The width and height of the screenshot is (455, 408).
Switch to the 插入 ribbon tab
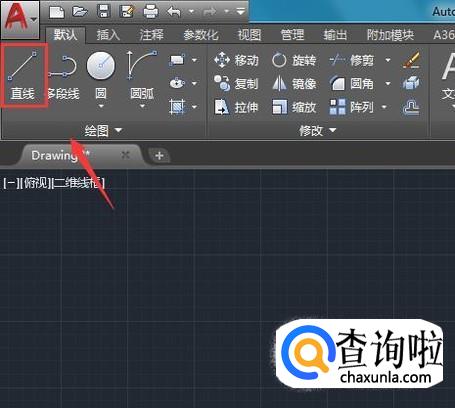tap(108, 35)
